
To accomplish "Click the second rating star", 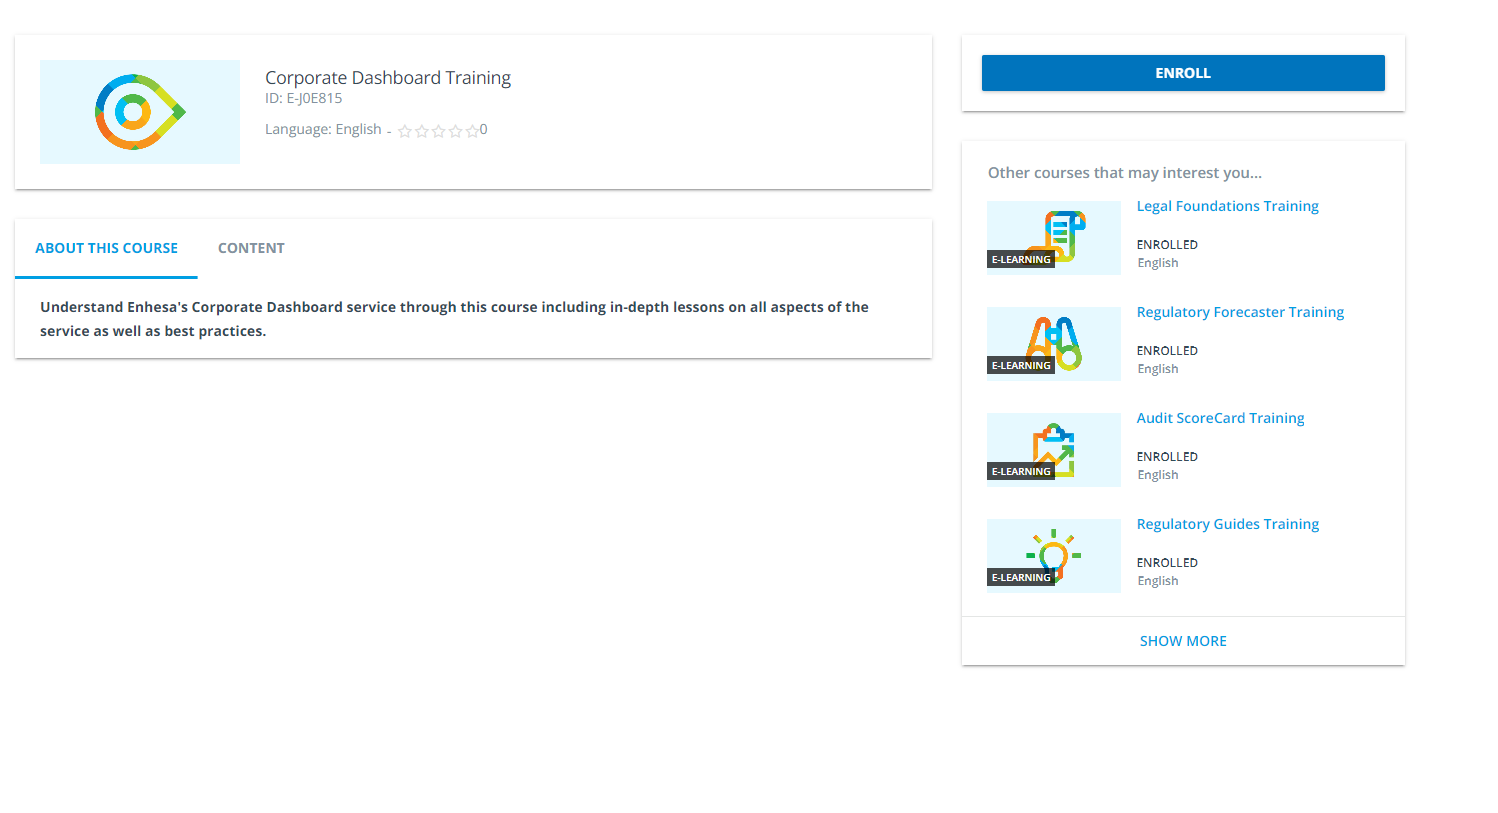I will click(422, 130).
